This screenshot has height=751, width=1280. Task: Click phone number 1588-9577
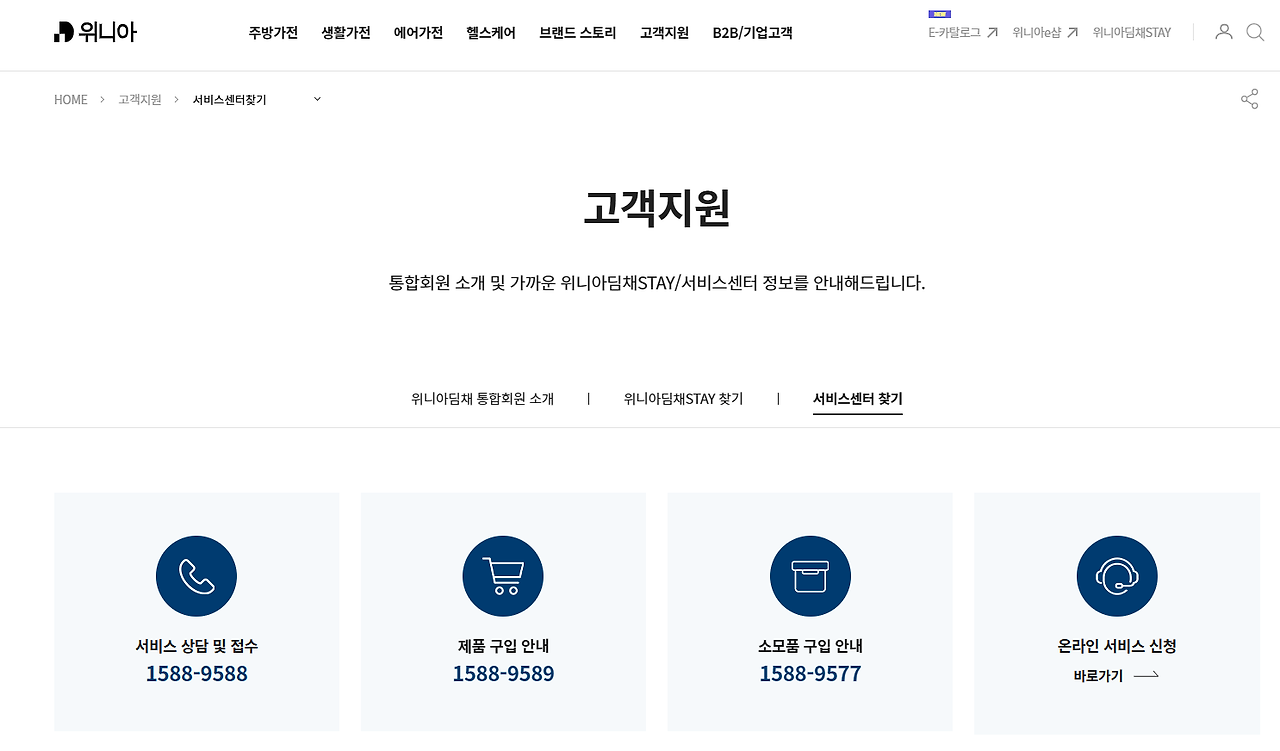[810, 674]
